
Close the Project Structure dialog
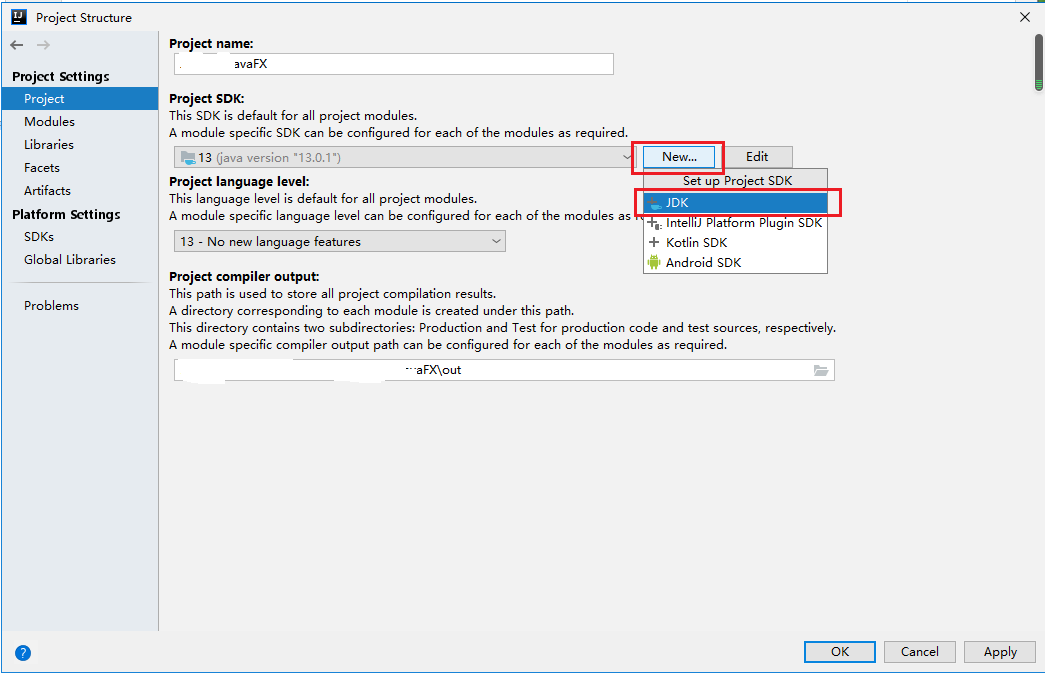pos(1025,17)
